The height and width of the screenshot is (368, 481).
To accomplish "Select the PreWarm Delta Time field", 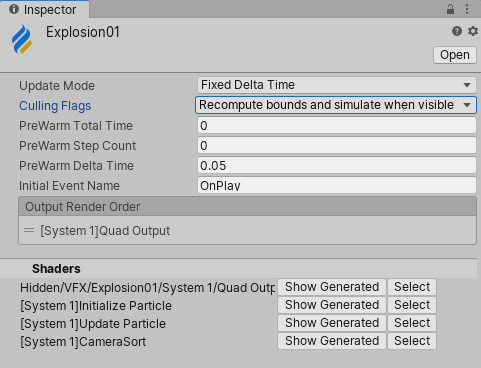I will pos(337,166).
